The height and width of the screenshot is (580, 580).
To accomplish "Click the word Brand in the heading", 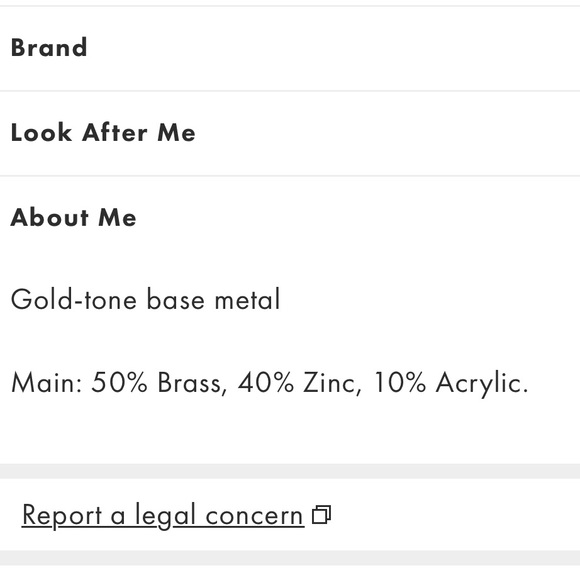I will click(x=49, y=48).
